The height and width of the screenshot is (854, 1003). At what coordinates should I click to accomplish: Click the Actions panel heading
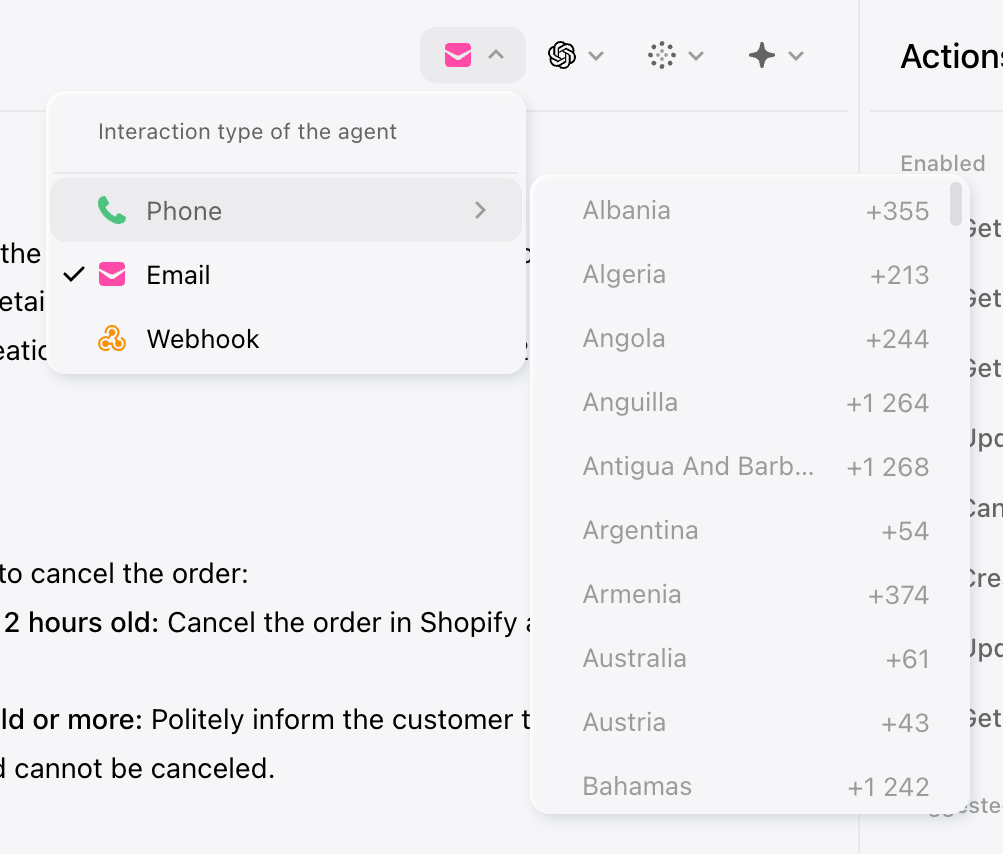coord(950,56)
